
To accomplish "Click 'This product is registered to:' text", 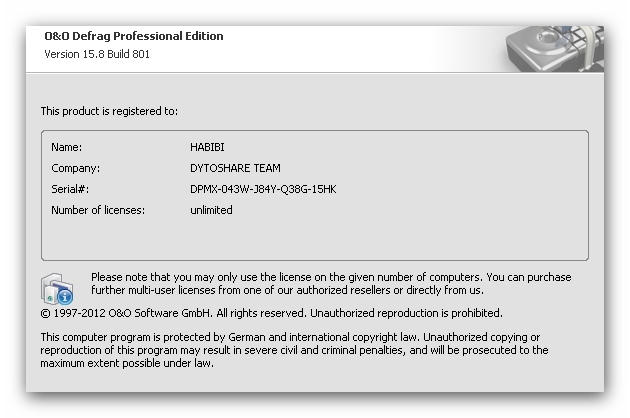I will 109,111.
